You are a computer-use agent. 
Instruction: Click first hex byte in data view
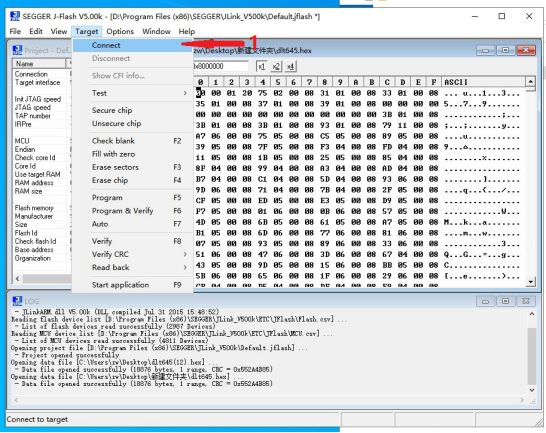point(200,93)
